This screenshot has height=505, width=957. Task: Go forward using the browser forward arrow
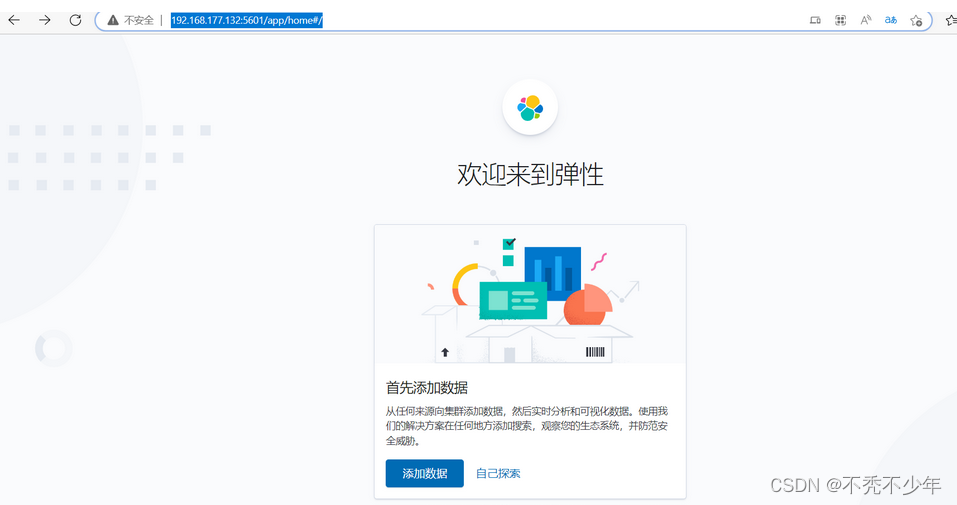(45, 20)
